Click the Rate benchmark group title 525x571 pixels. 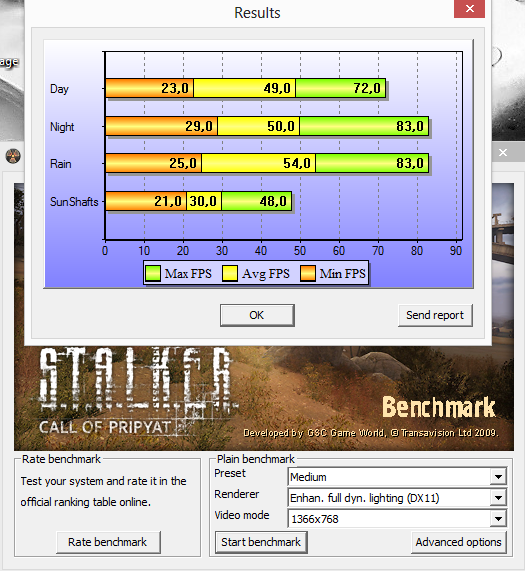(62, 459)
